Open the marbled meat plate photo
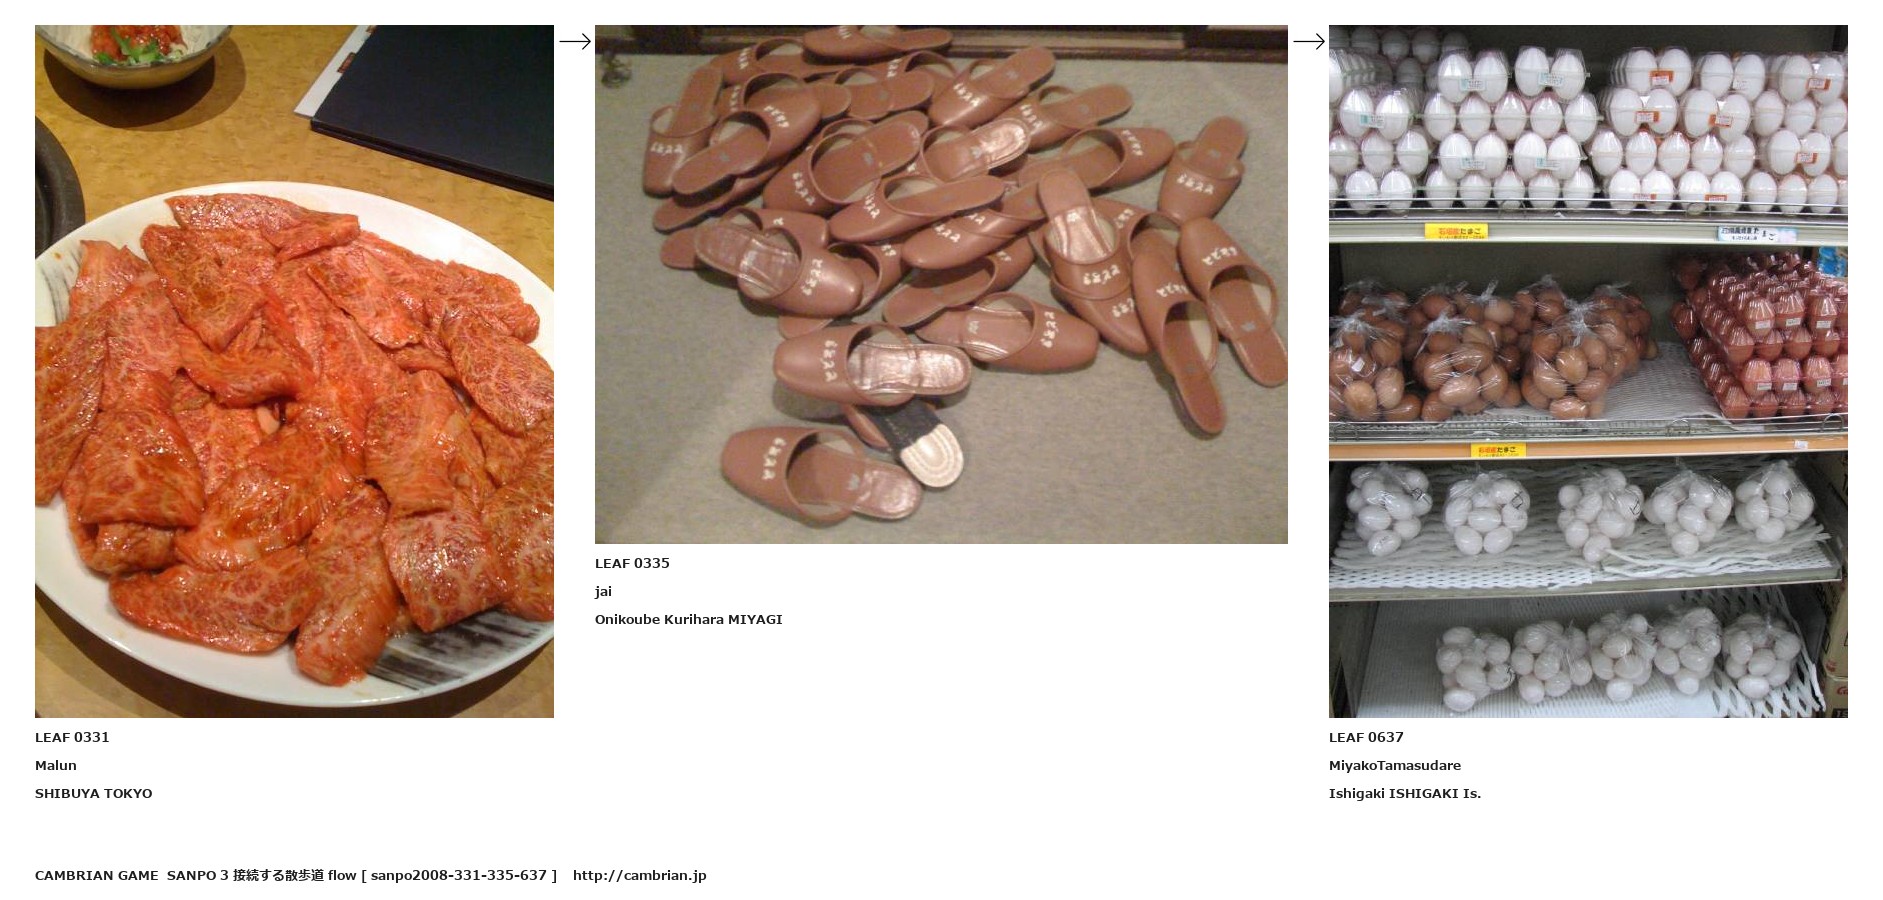The width and height of the screenshot is (1883, 900). [294, 371]
